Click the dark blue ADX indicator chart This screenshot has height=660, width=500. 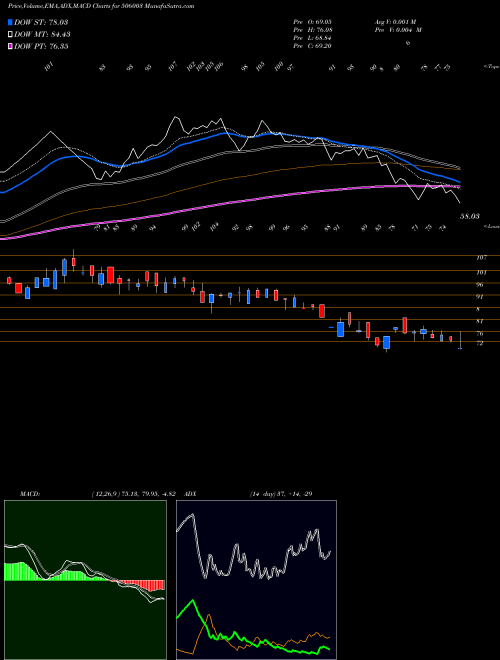click(256, 580)
